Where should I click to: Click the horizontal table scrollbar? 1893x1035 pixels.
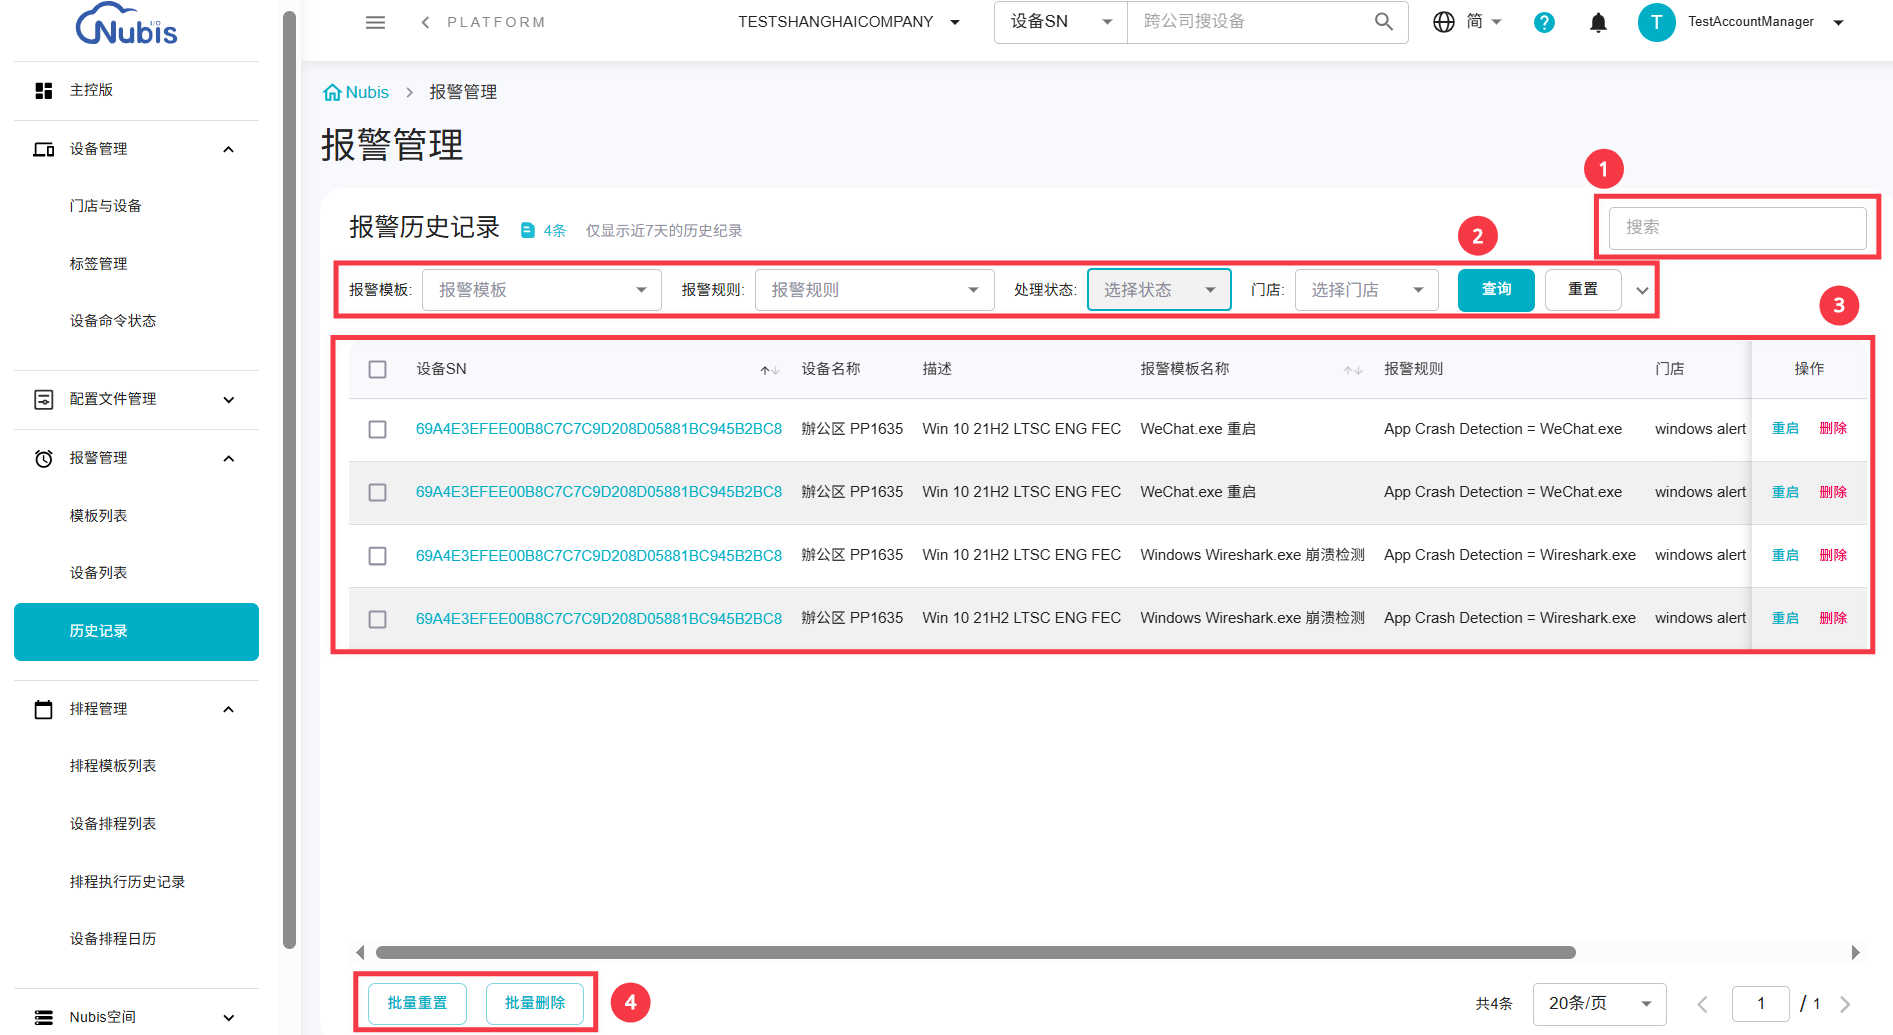pos(975,952)
